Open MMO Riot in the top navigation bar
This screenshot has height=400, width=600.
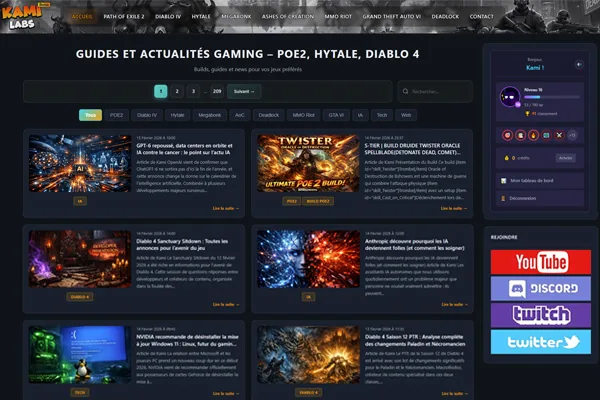pyautogui.click(x=338, y=16)
